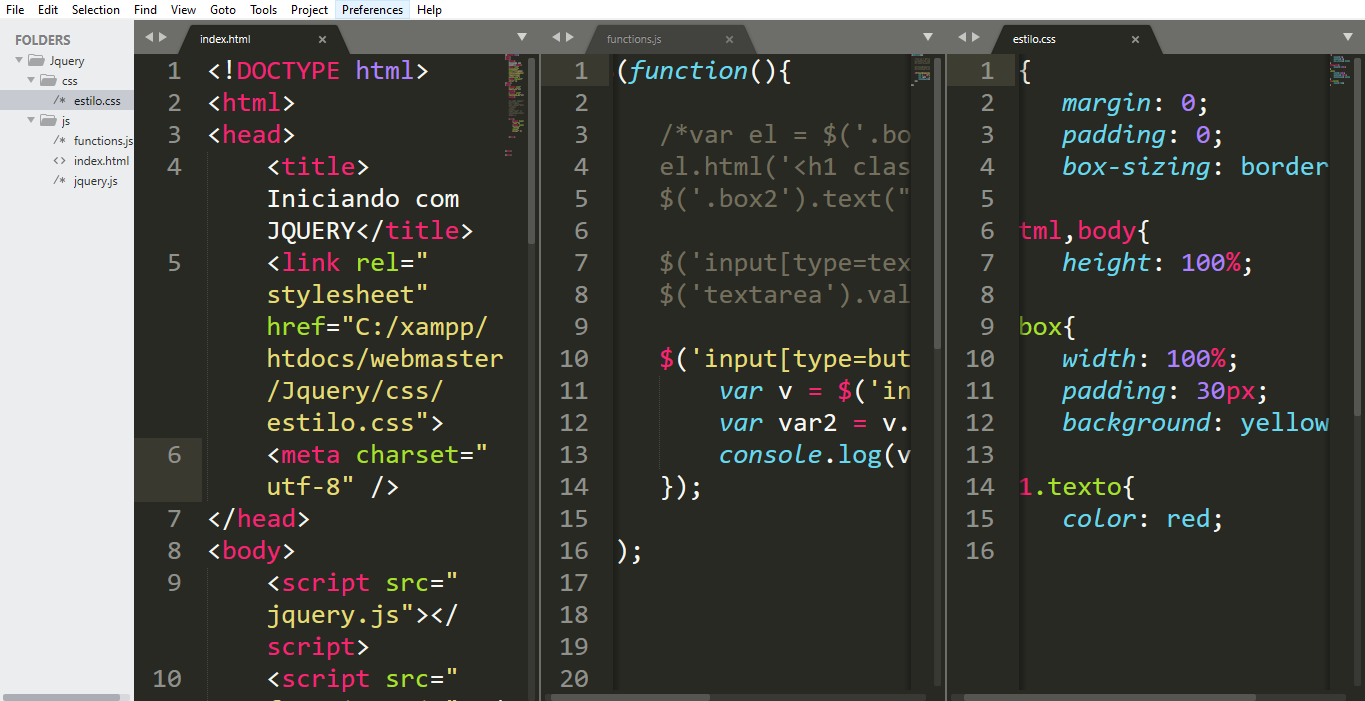Click next tab arrow in first pane
Image resolution: width=1365 pixels, height=701 pixels.
(163, 37)
